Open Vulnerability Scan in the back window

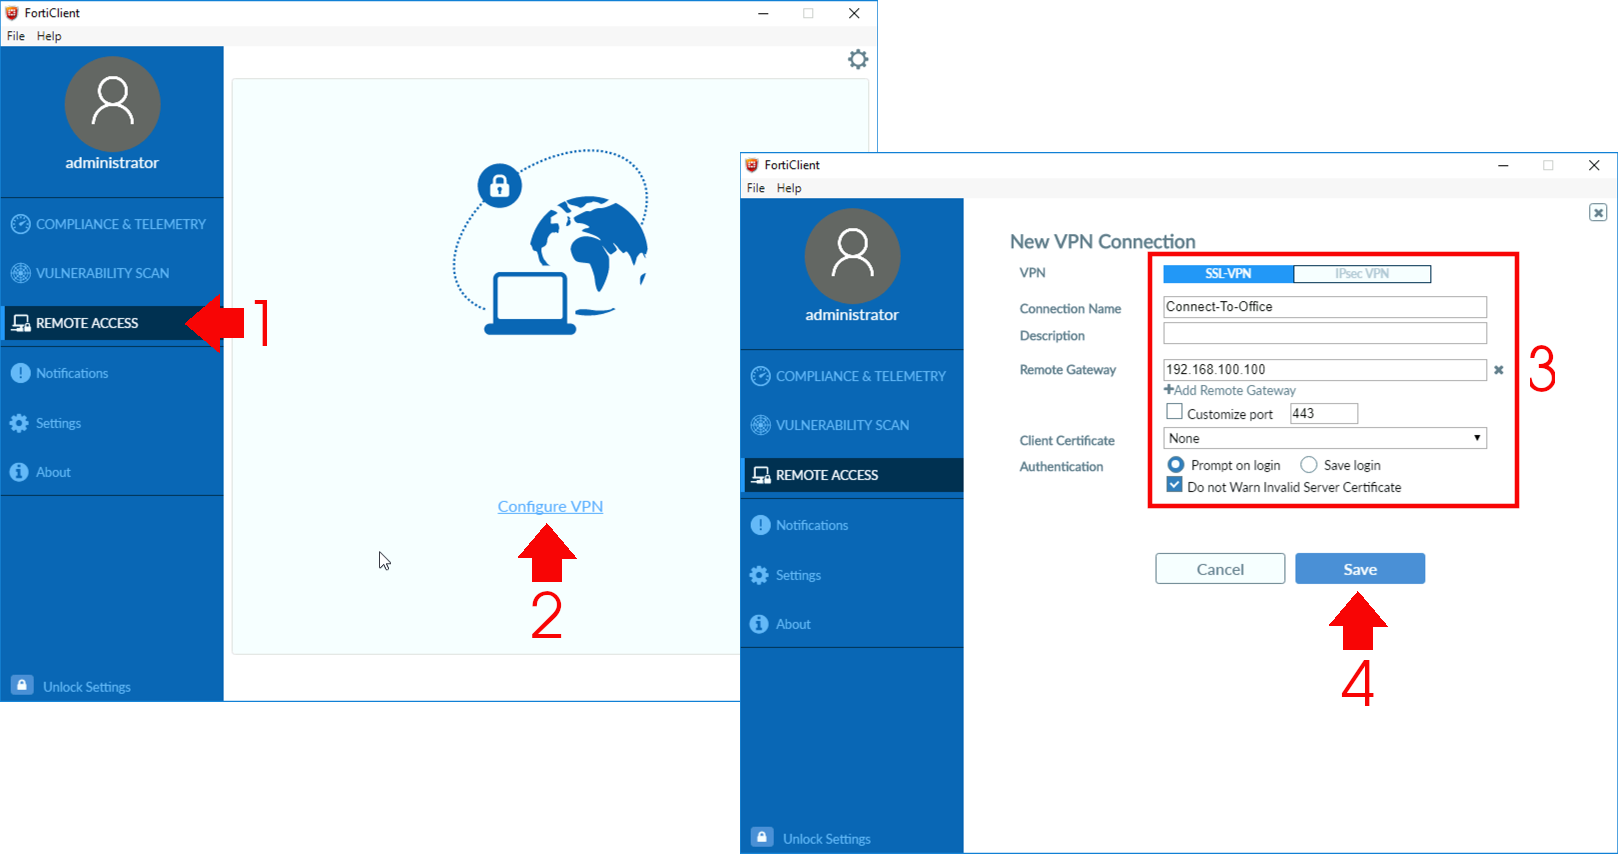91,273
